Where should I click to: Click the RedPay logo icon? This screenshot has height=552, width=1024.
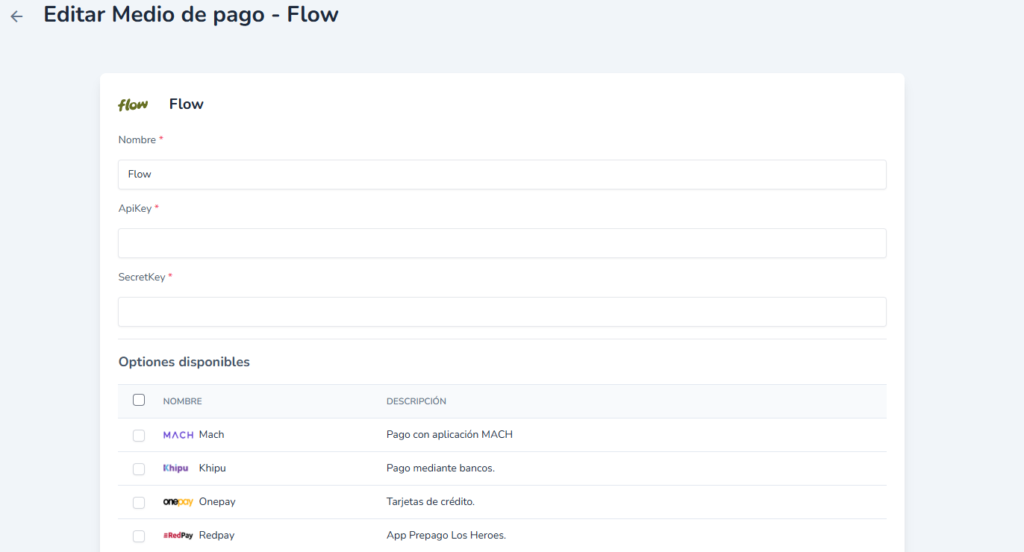click(x=178, y=536)
